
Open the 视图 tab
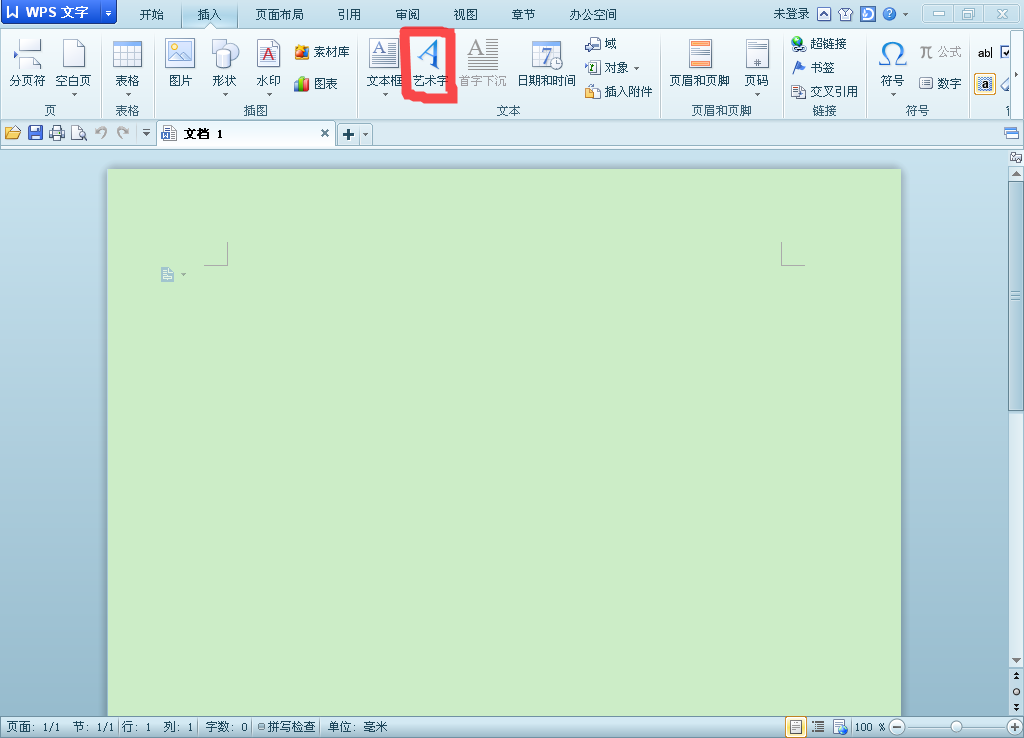465,14
